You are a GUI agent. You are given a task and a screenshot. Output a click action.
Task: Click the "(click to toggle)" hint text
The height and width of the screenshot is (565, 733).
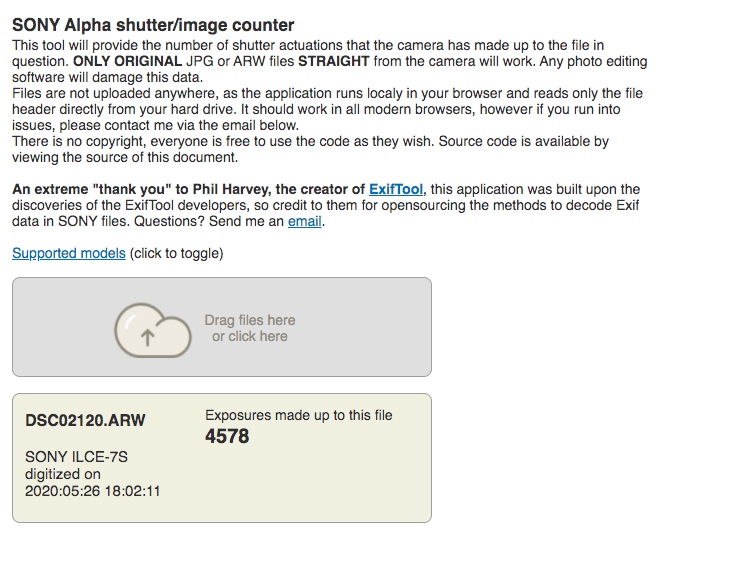tap(176, 253)
